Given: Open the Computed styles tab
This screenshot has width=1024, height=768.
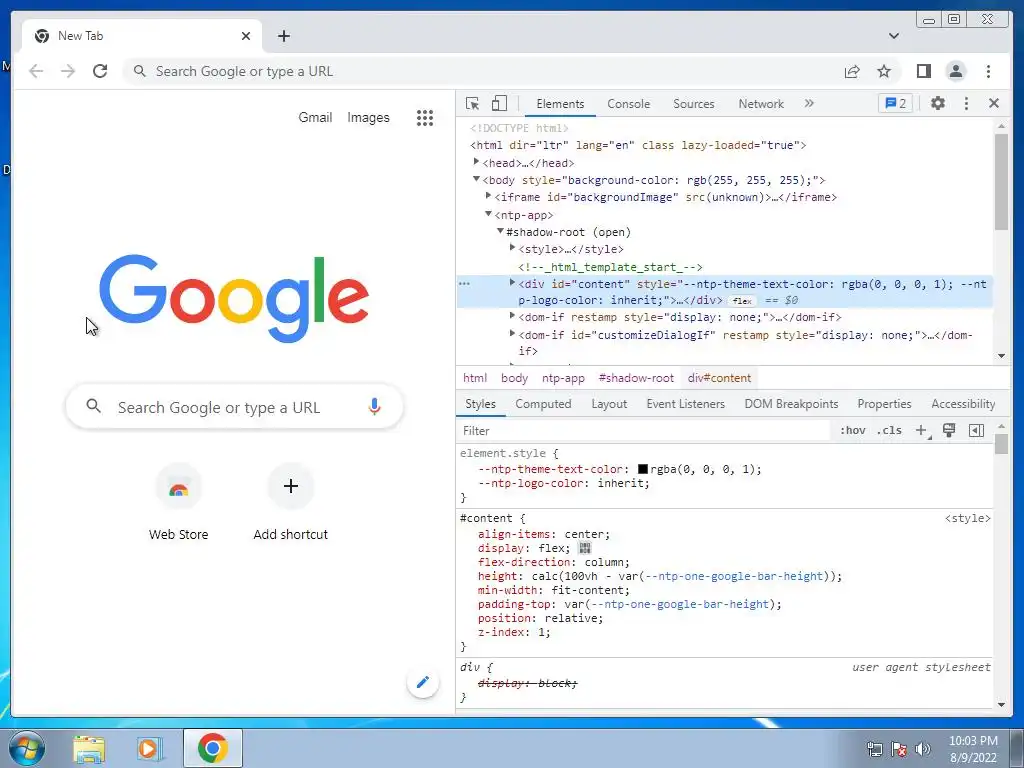Looking at the screenshot, I should (x=543, y=404).
